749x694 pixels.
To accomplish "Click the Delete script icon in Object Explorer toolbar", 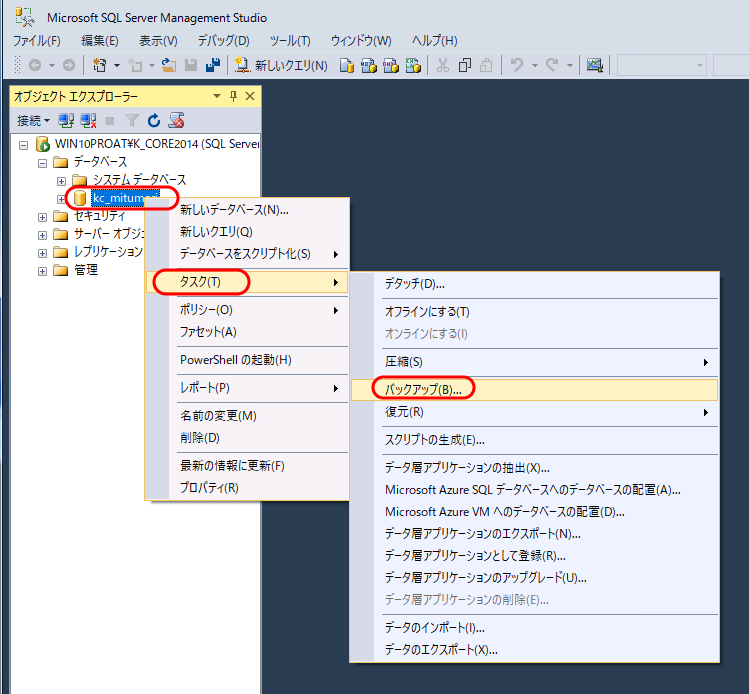I will tap(176, 121).
